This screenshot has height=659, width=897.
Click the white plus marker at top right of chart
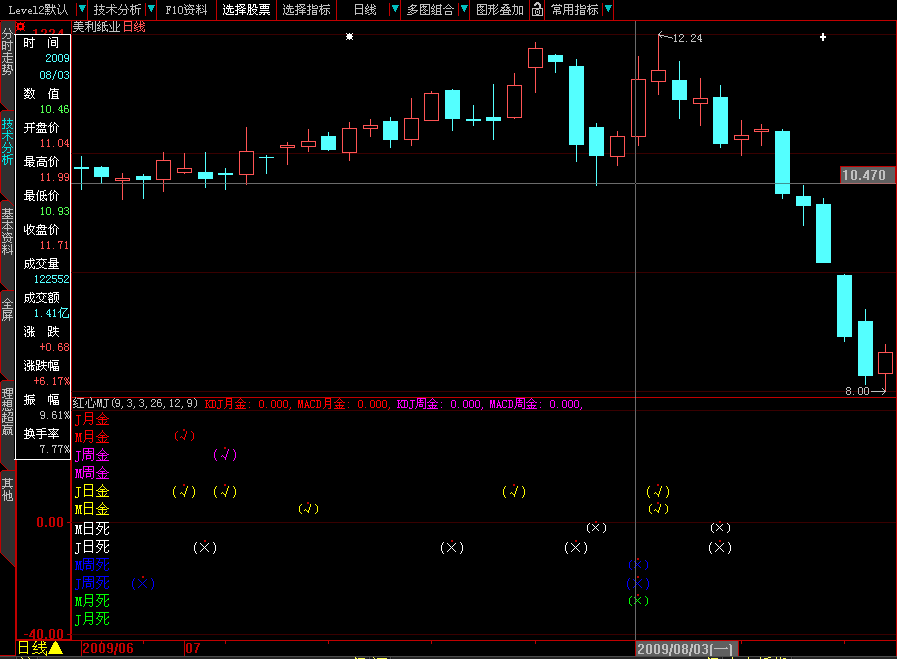823,37
